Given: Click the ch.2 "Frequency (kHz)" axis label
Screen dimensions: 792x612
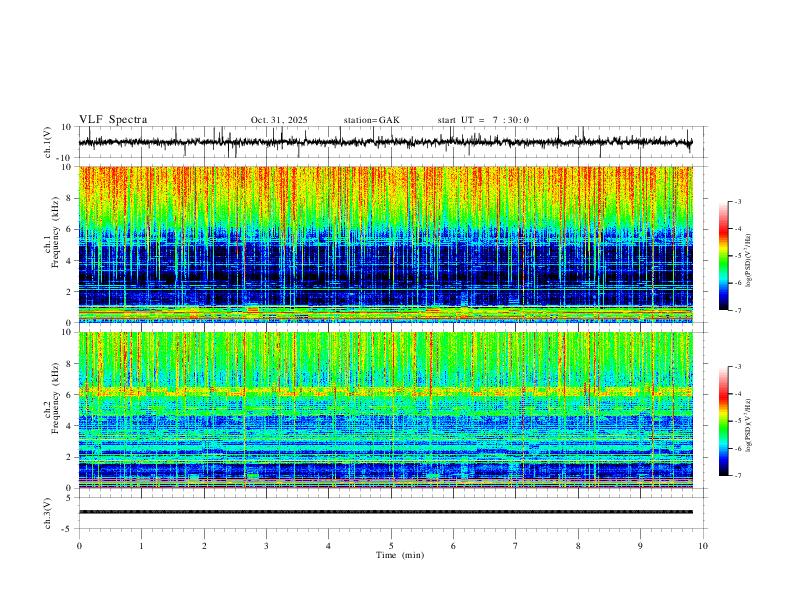Looking at the screenshot, I should coord(55,398).
